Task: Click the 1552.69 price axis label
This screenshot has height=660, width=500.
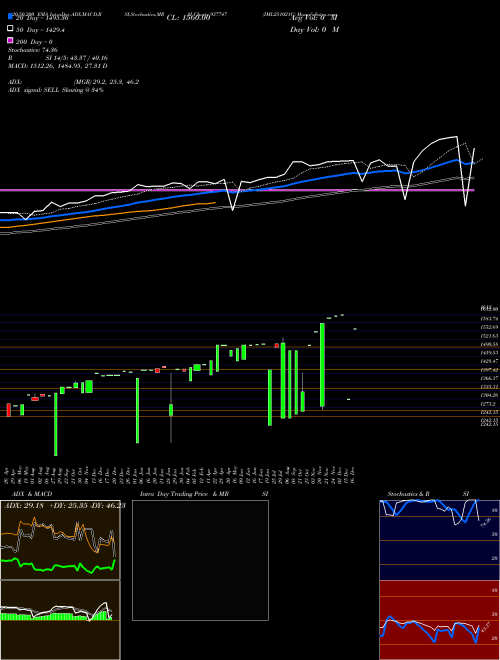Action: [489, 327]
